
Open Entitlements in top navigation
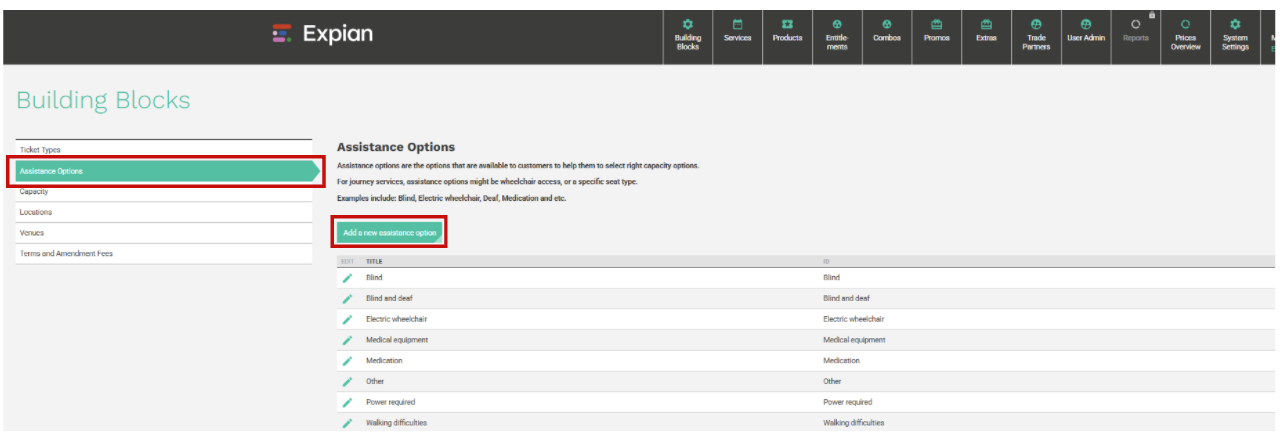[837, 37]
